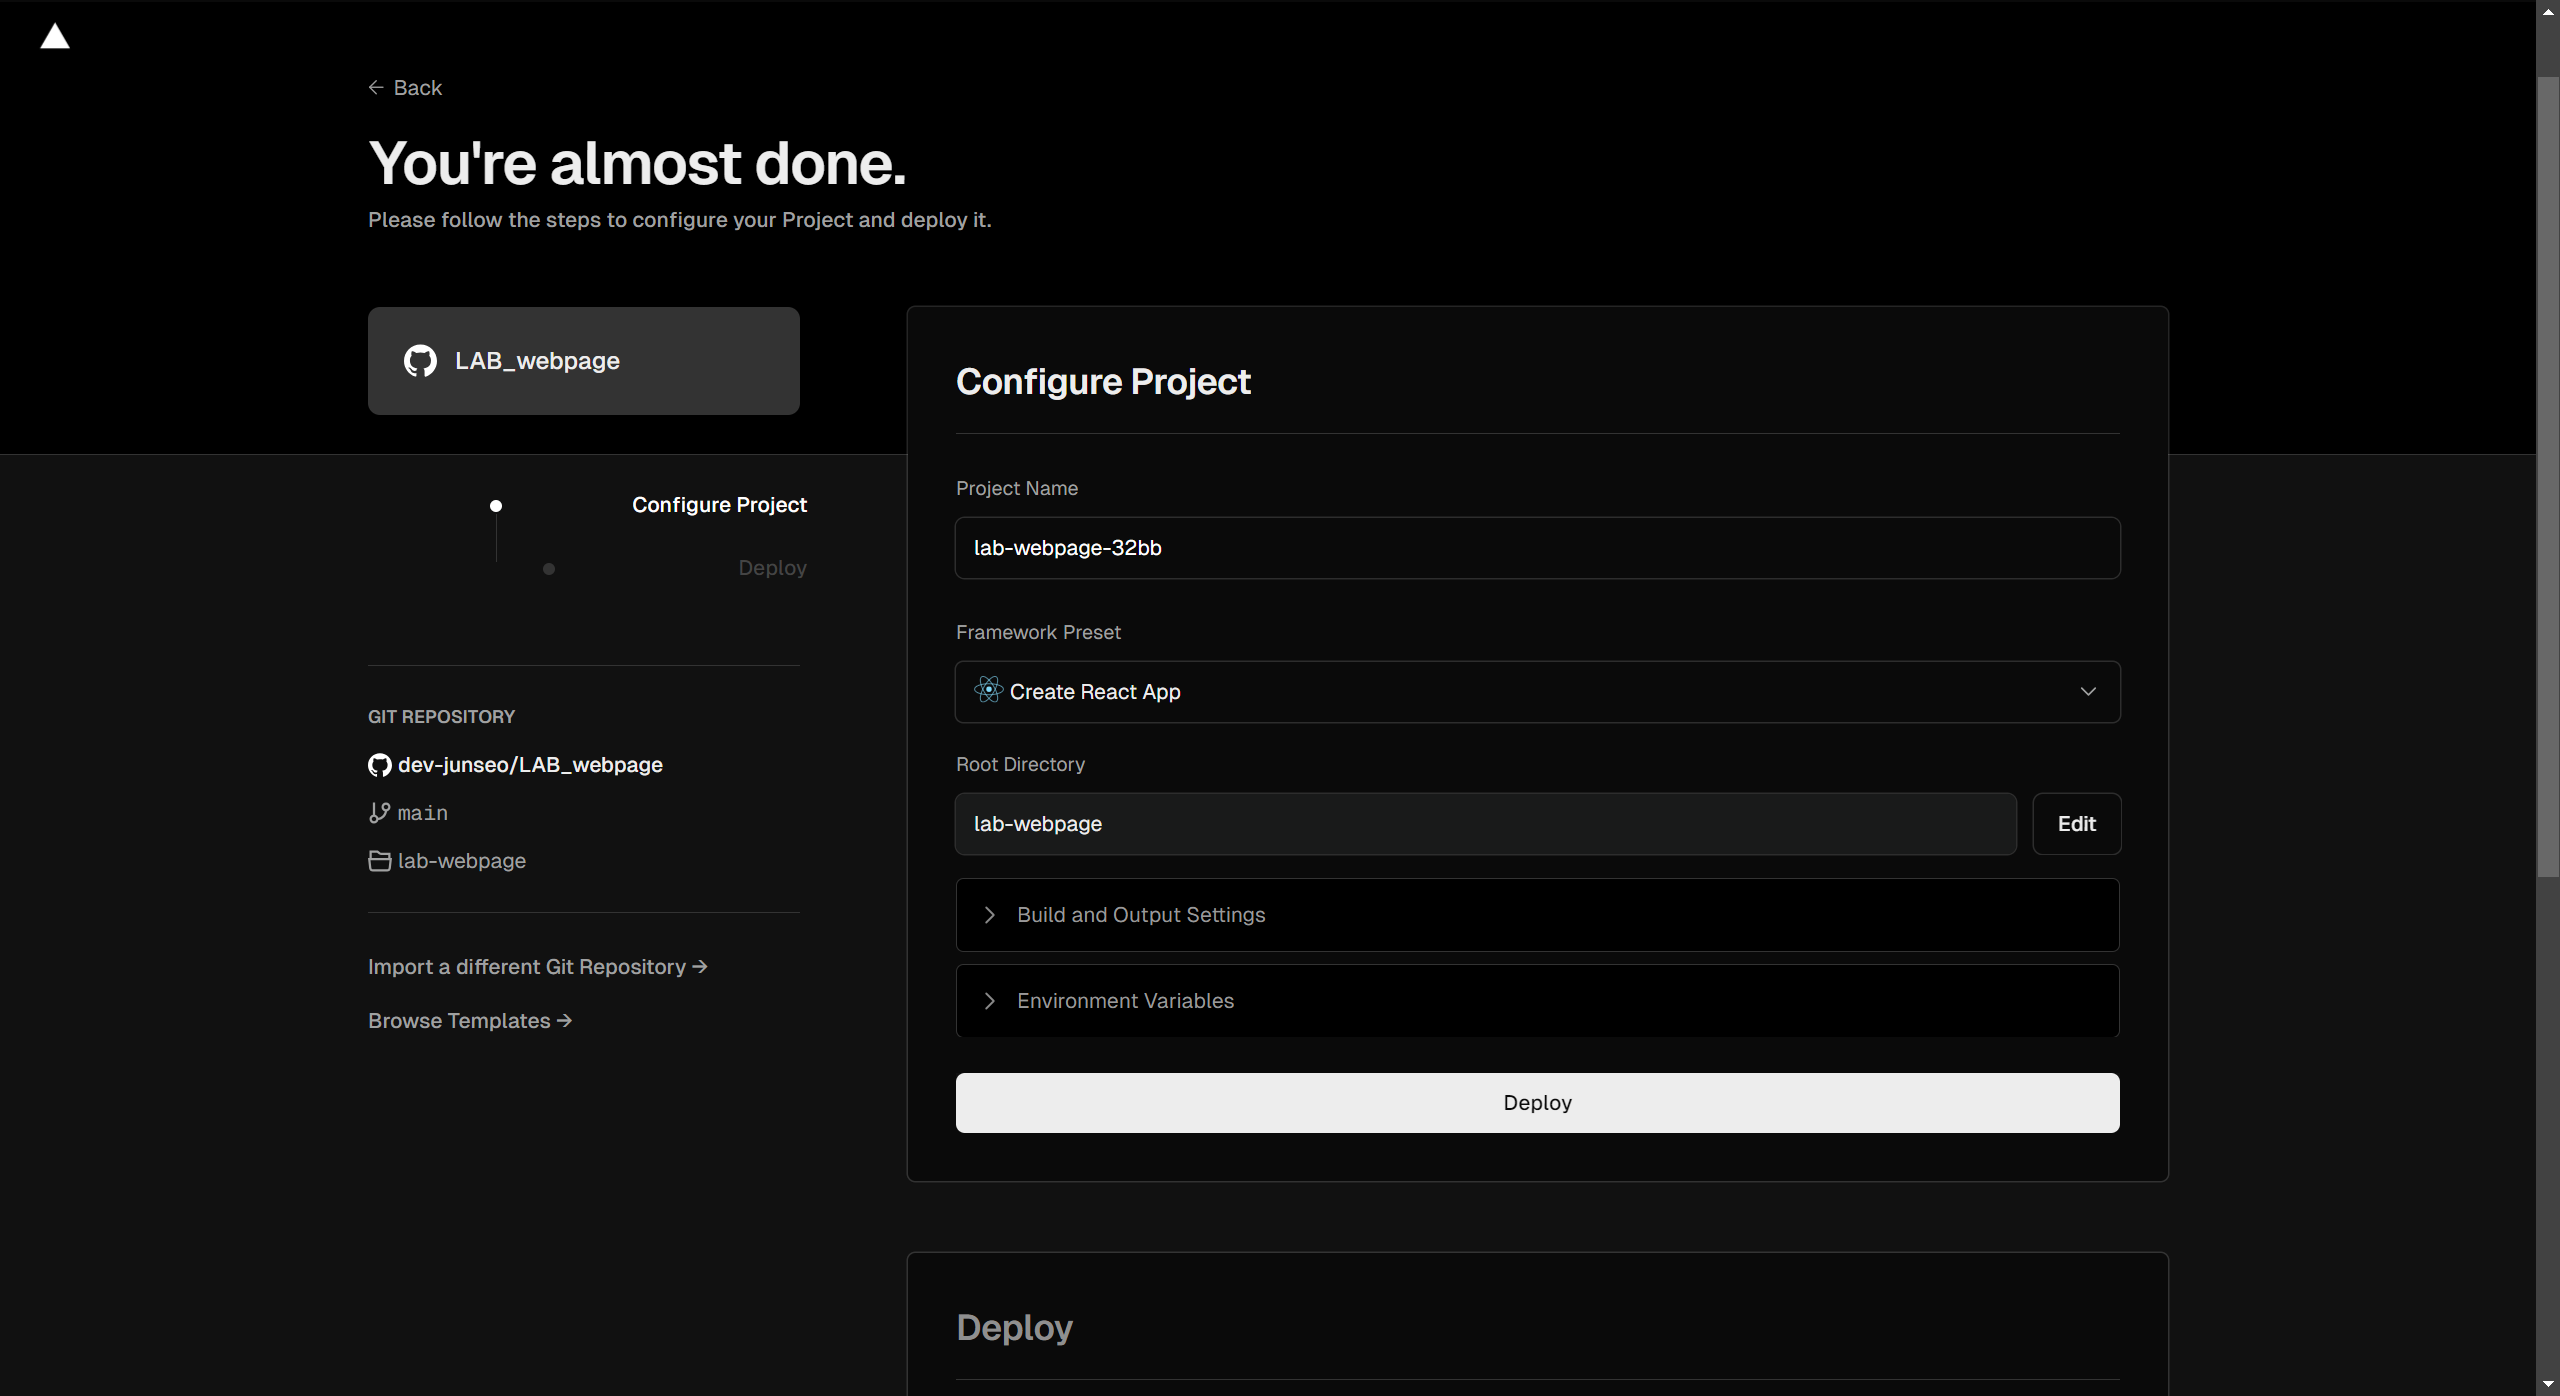Click GitHub icon beside dev-junseo/LAB_webpage
This screenshot has height=1396, width=2560.
click(x=379, y=765)
